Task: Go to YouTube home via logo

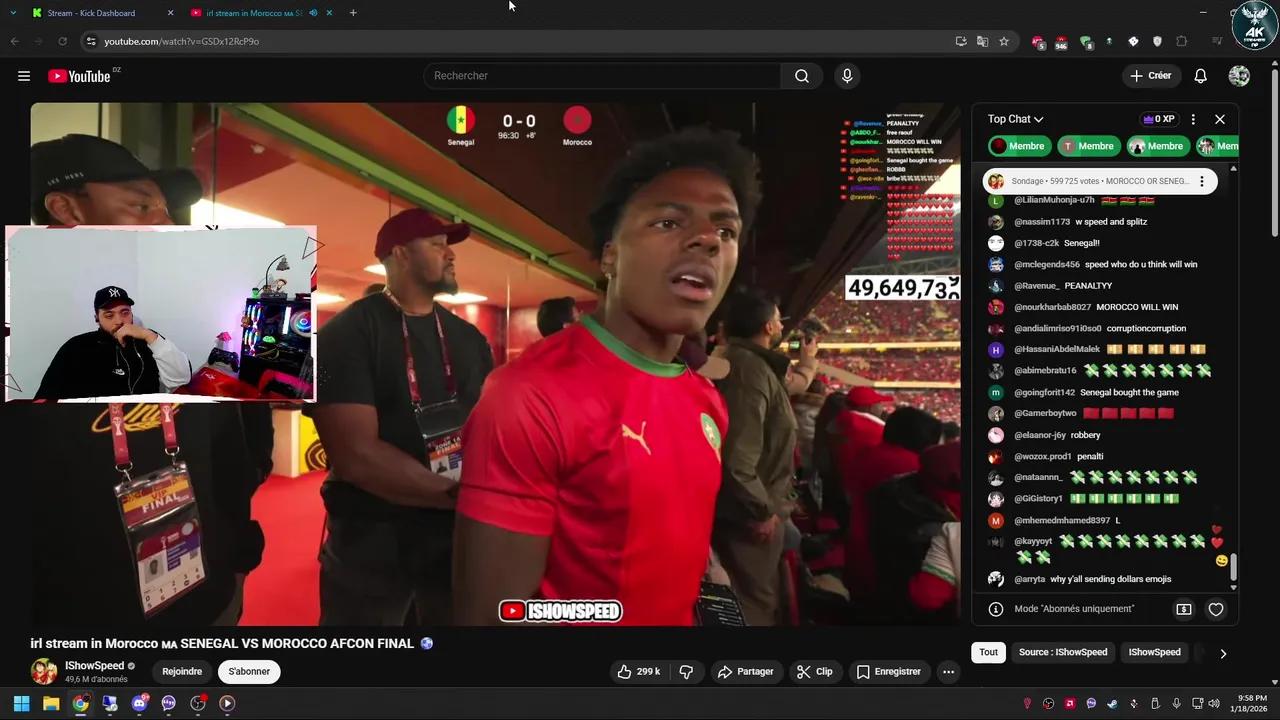Action: [79, 76]
